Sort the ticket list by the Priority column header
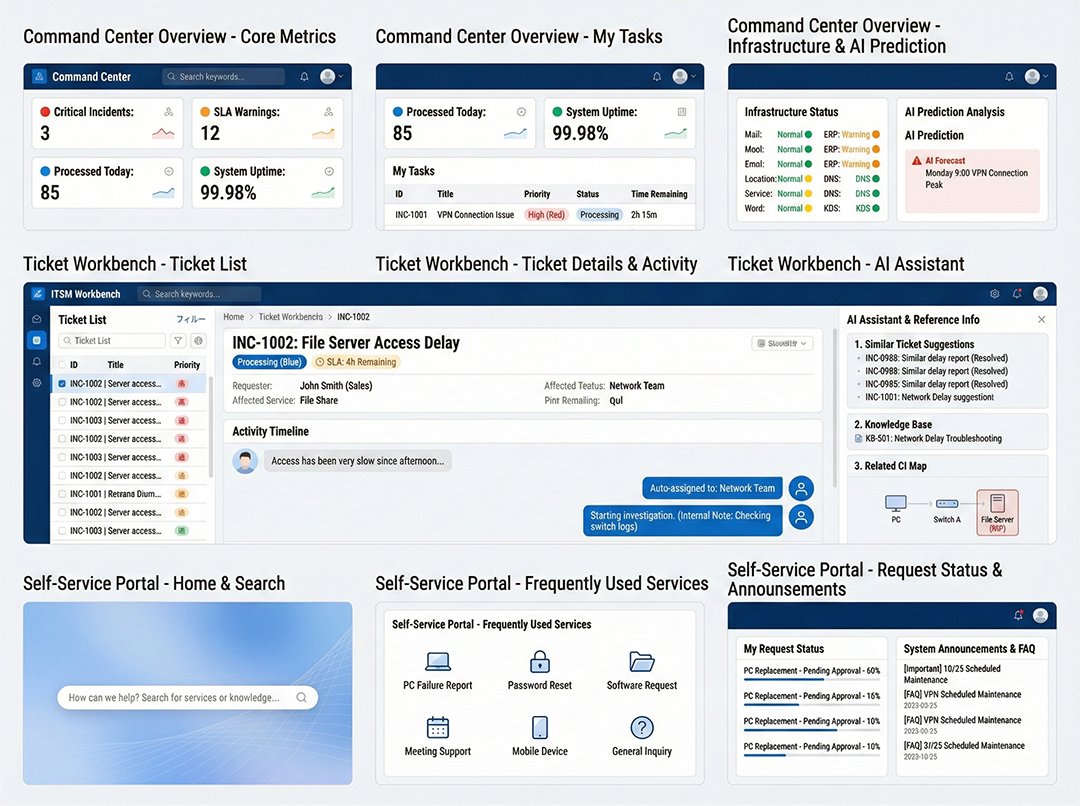This screenshot has height=806, width=1080. pos(187,364)
